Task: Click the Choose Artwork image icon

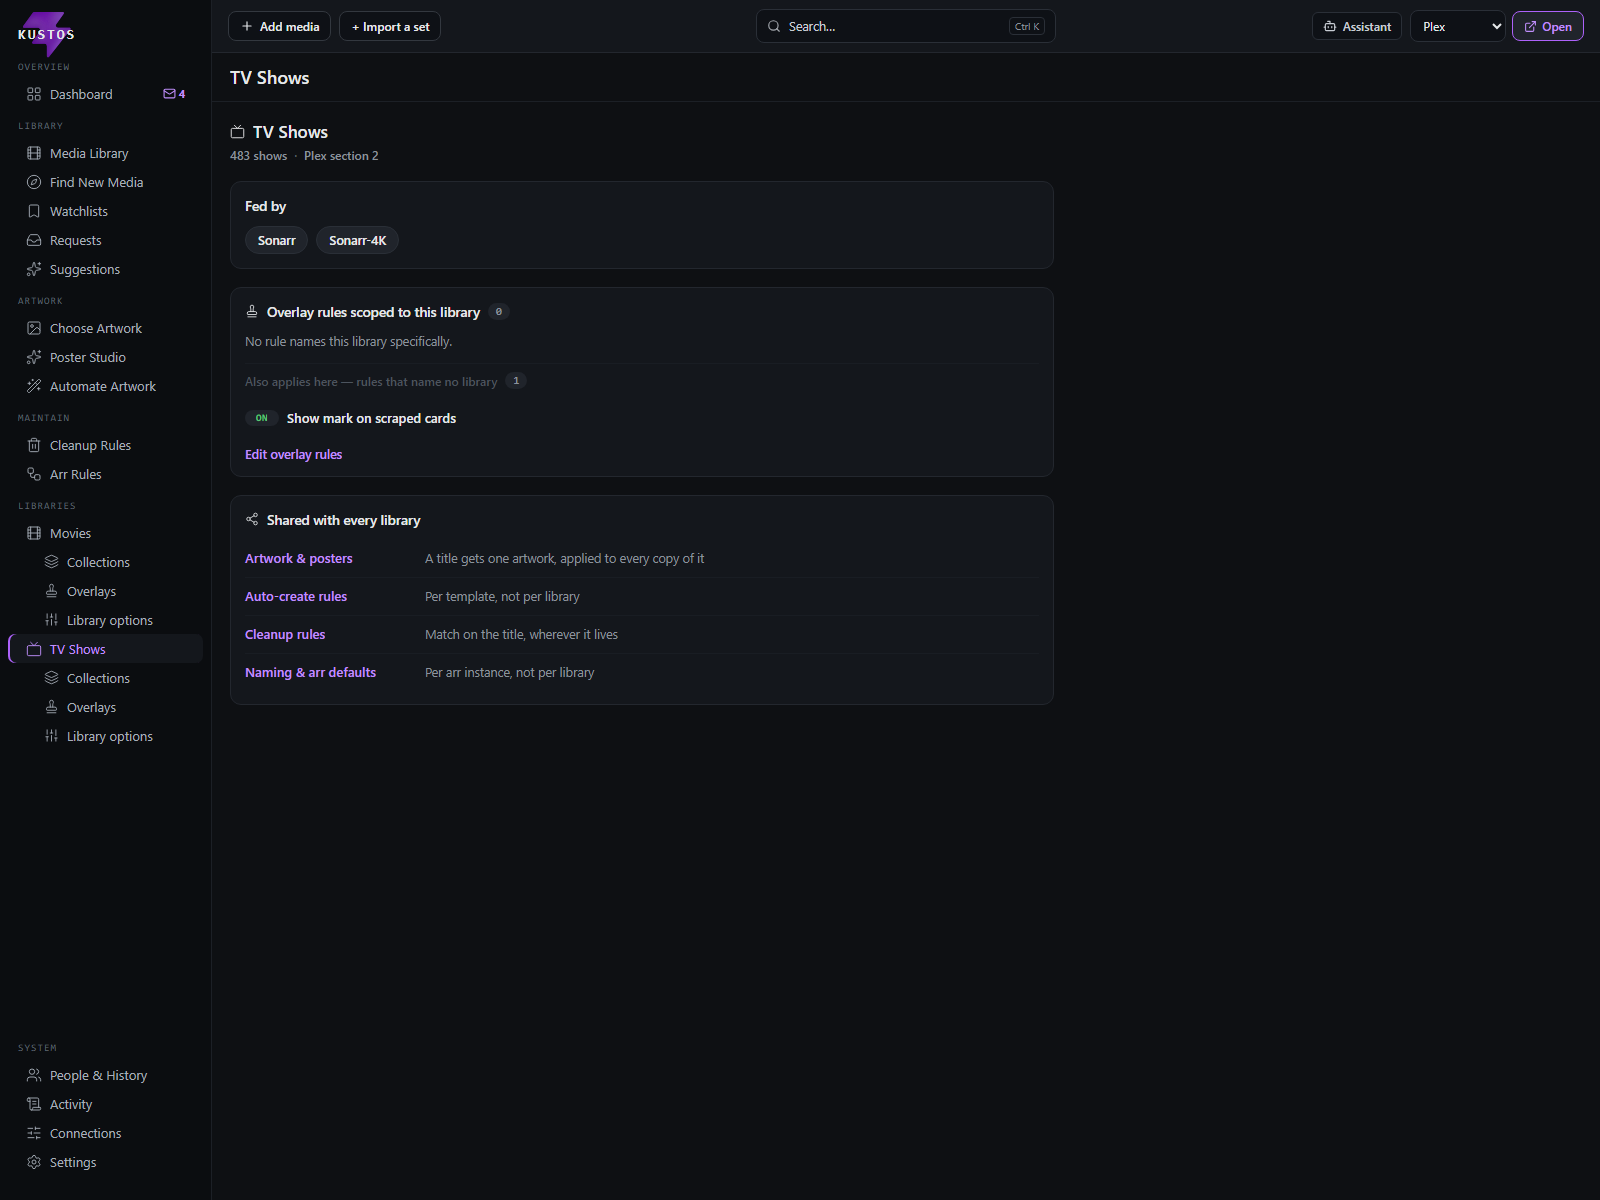Action: coord(34,328)
